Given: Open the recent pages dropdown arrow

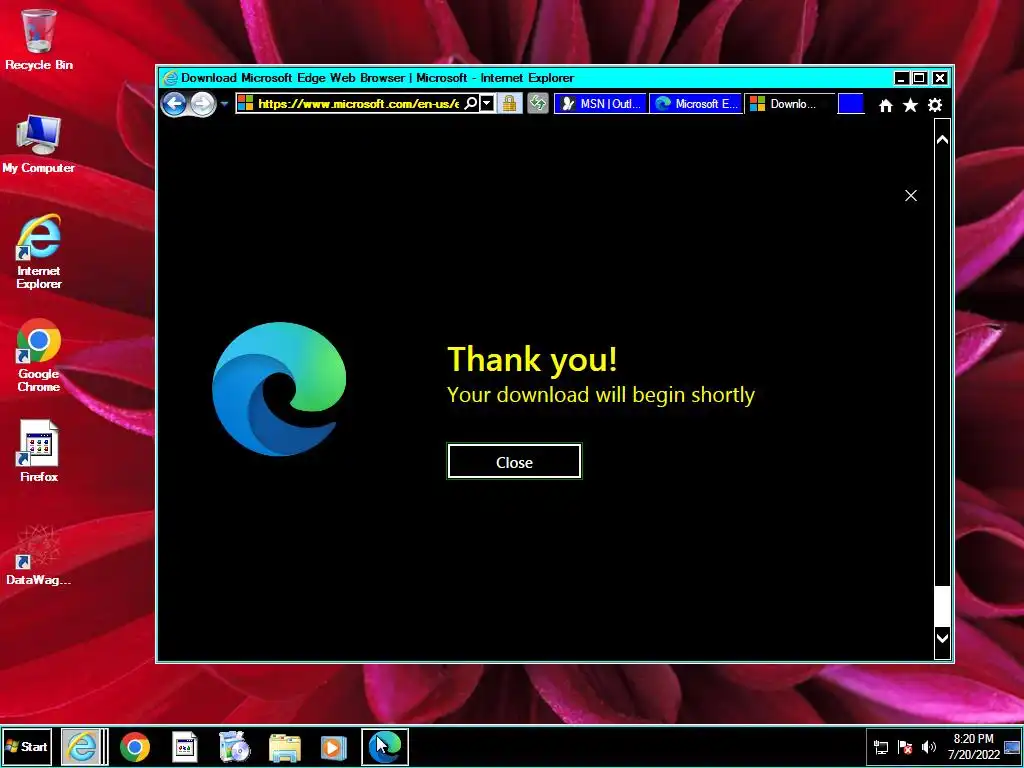Looking at the screenshot, I should click(224, 104).
